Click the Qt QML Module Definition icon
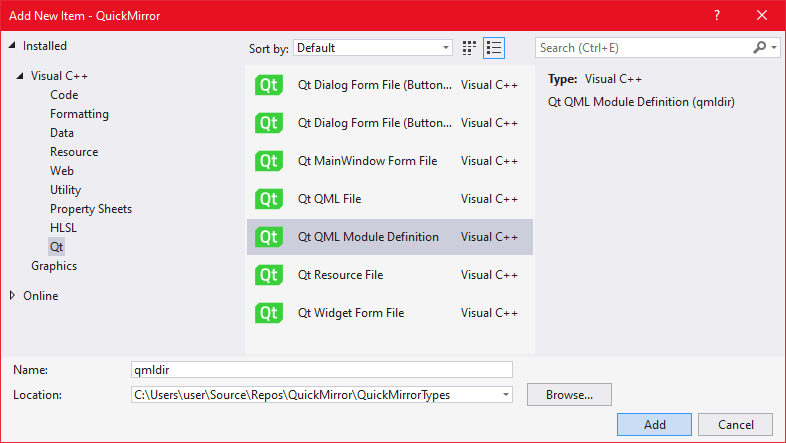 [268, 237]
